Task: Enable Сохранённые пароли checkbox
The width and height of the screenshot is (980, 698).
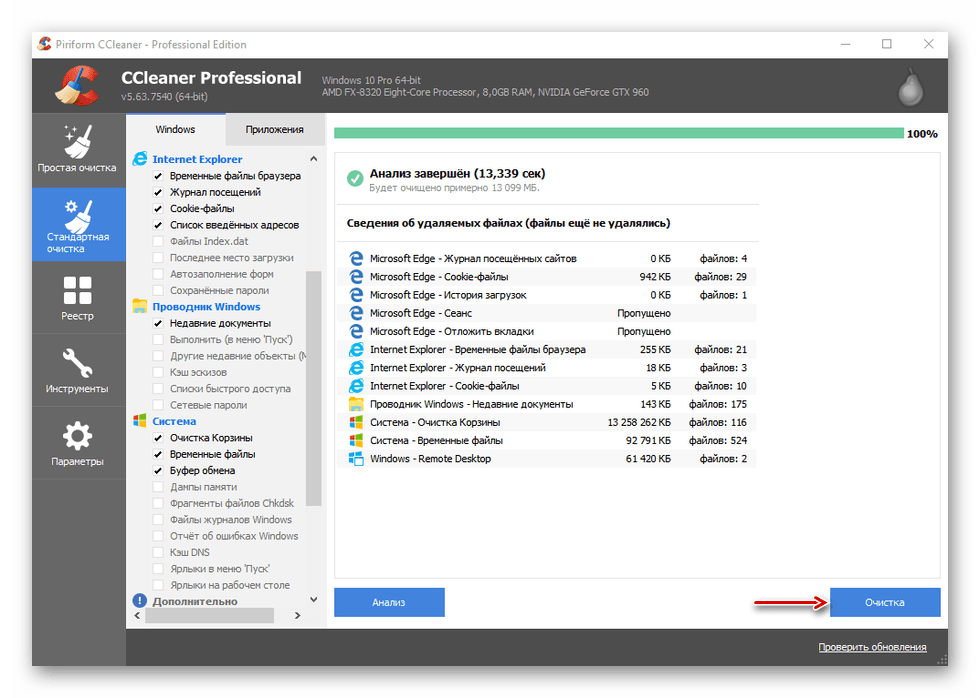Action: pyautogui.click(x=158, y=291)
